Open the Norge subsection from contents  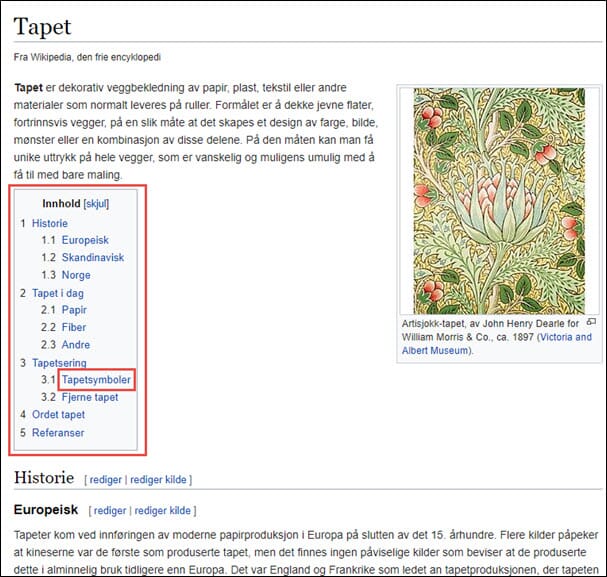pos(76,275)
